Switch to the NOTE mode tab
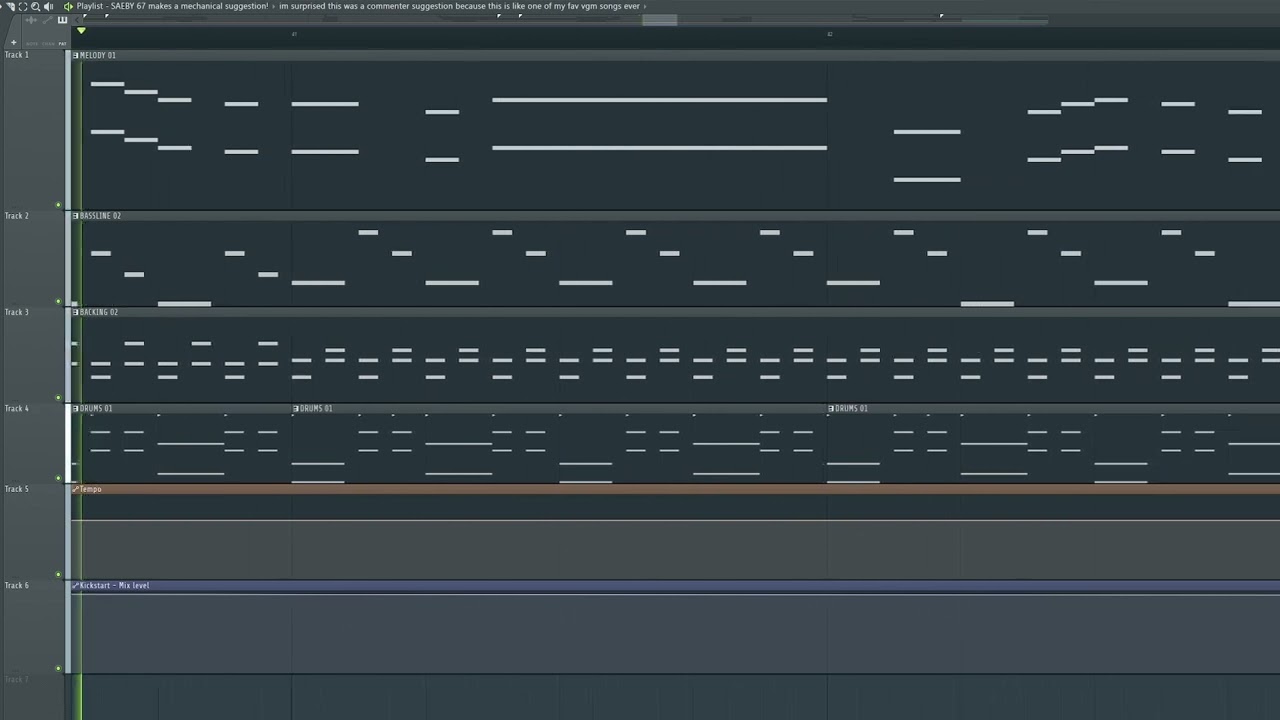 32,43
